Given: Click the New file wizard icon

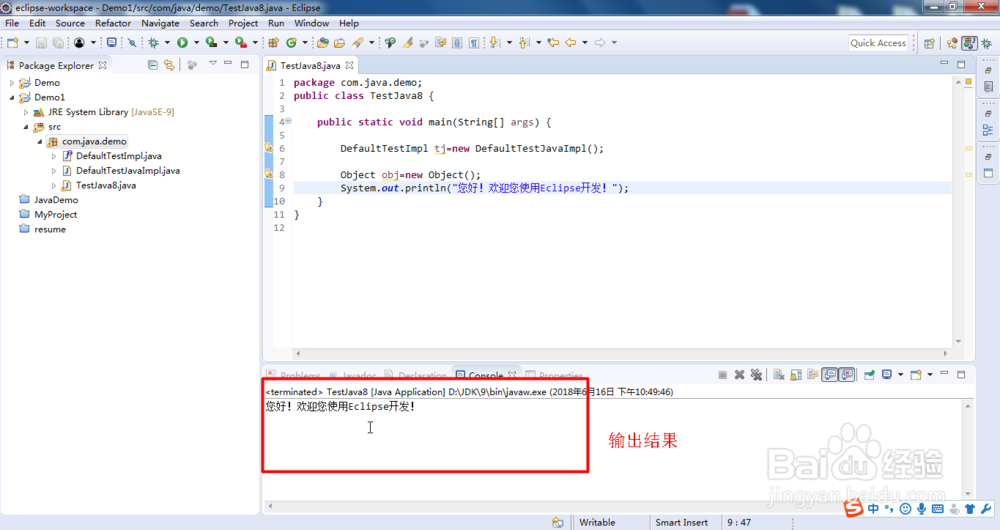Looking at the screenshot, I should pos(13,43).
